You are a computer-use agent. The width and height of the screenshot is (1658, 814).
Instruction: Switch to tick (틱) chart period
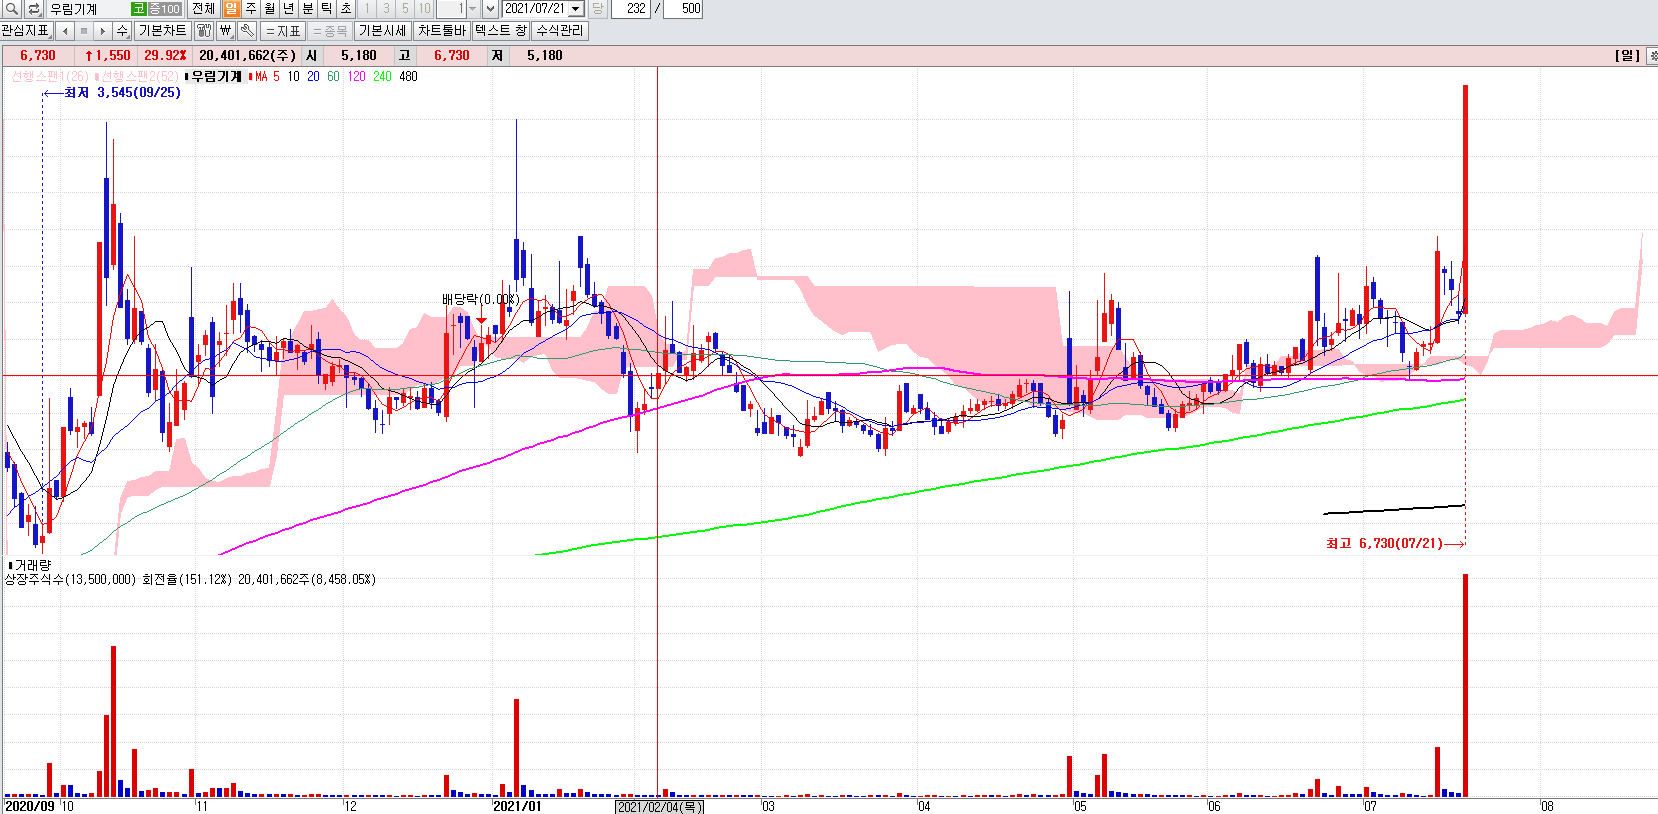(x=326, y=9)
